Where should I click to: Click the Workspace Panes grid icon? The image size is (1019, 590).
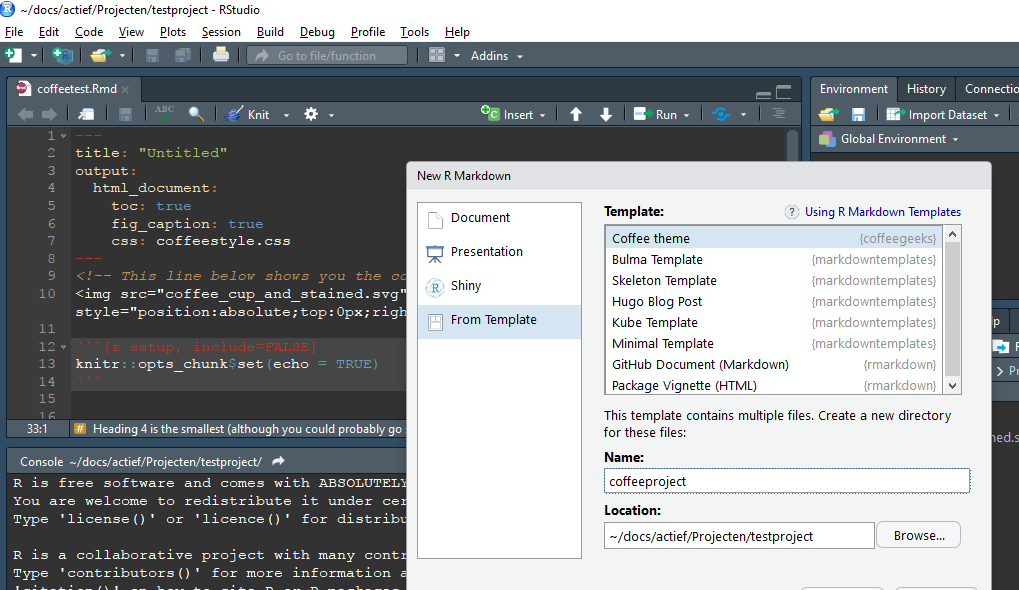click(x=437, y=55)
